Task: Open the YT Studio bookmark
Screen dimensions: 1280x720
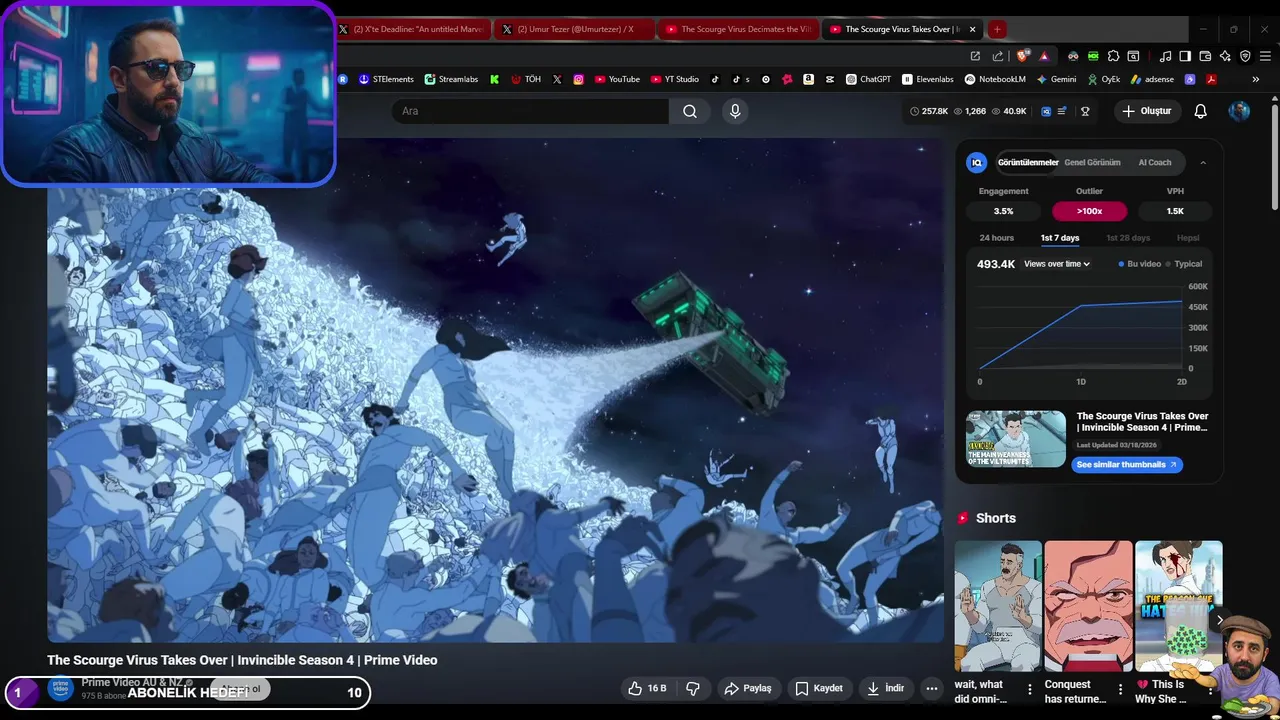Action: (674, 79)
